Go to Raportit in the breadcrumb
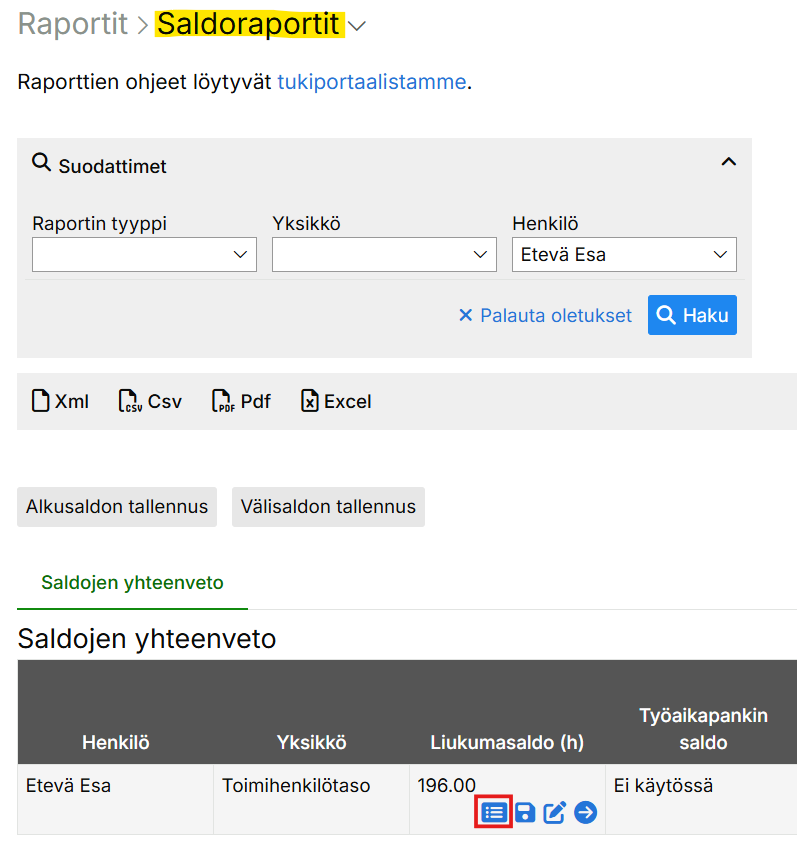797x845 pixels. [72, 25]
